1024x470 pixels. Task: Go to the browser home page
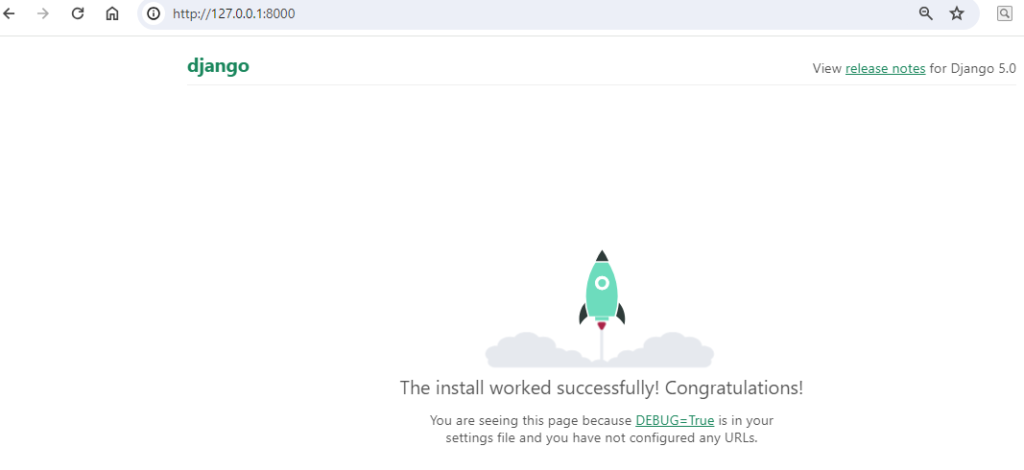click(112, 14)
